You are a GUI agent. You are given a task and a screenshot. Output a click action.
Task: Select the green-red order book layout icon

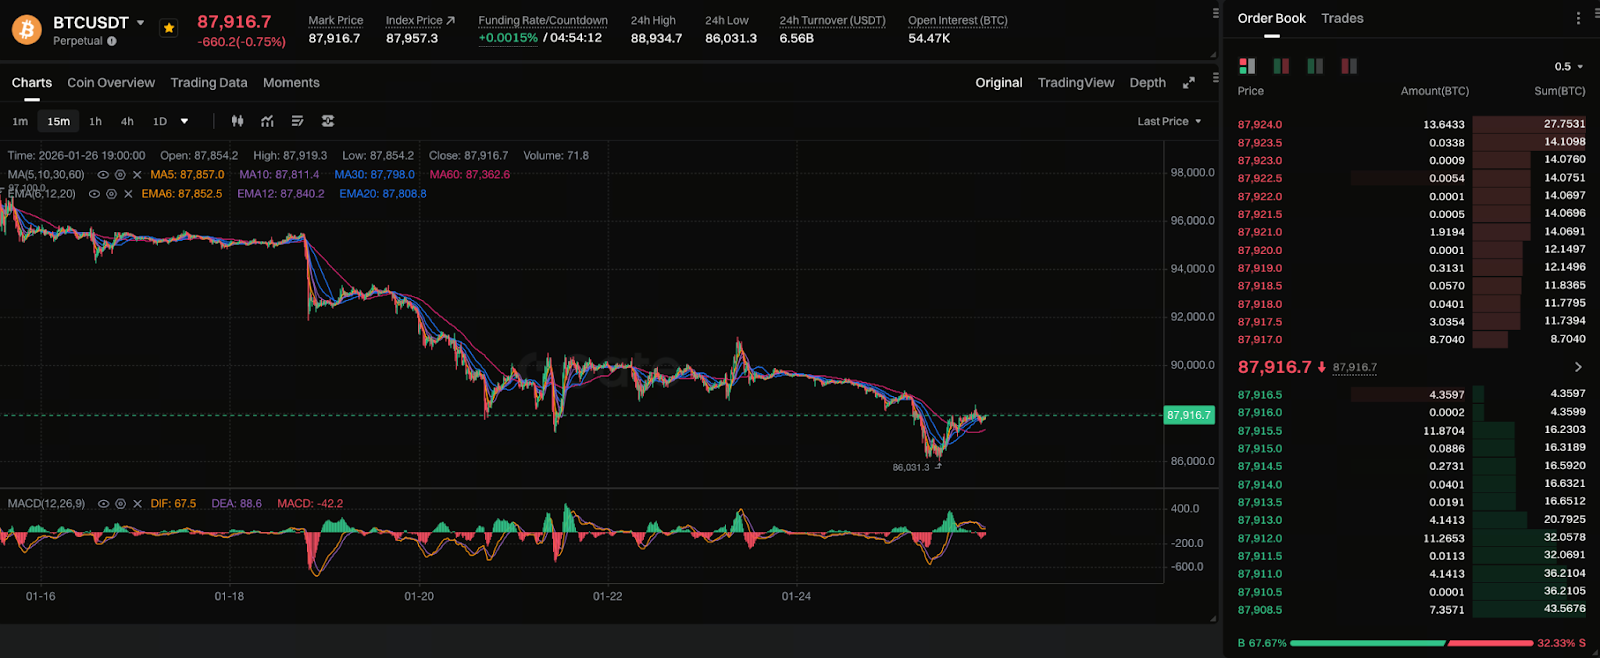[1281, 66]
